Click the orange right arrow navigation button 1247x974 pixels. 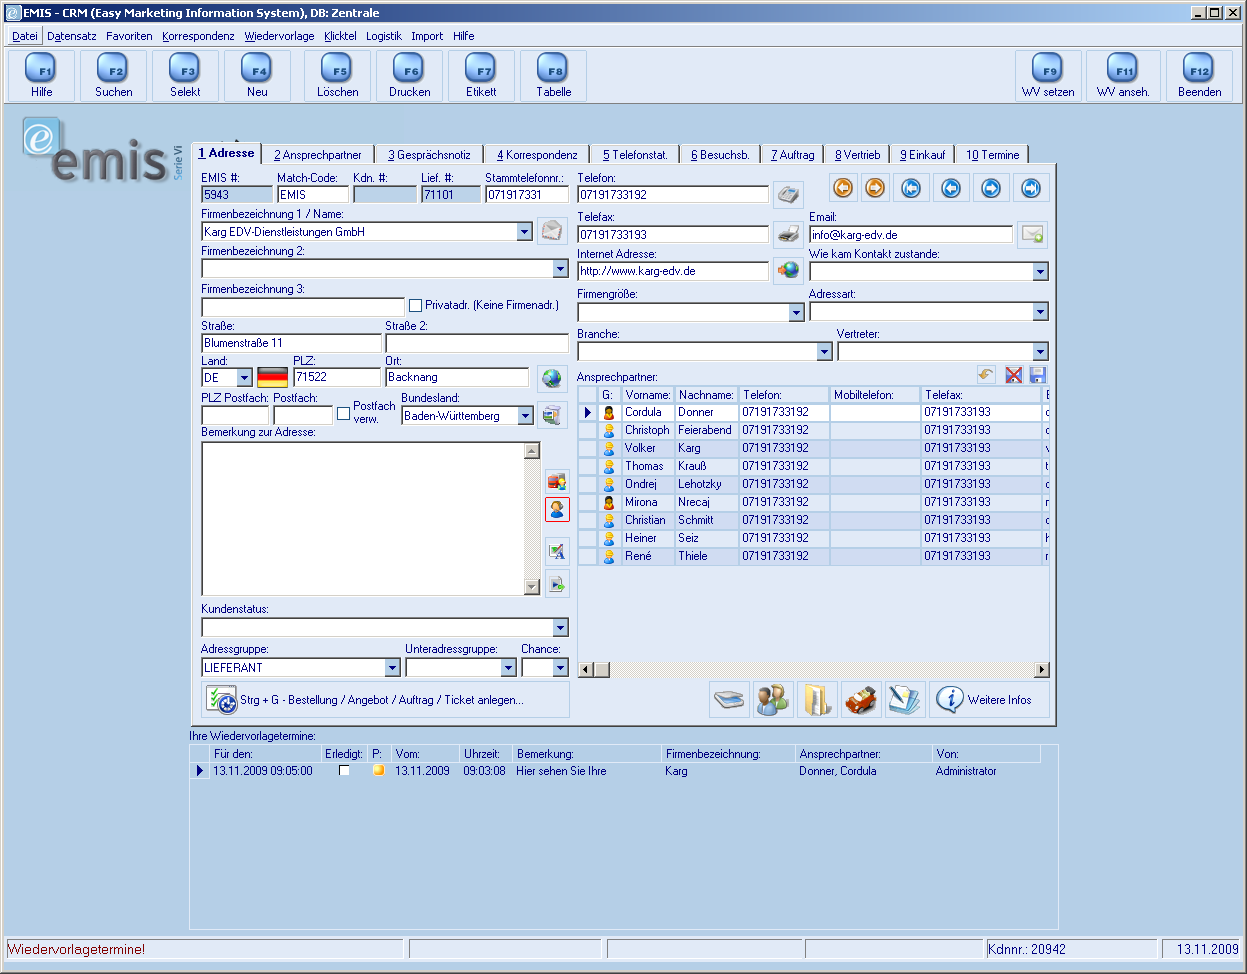pyautogui.click(x=875, y=188)
